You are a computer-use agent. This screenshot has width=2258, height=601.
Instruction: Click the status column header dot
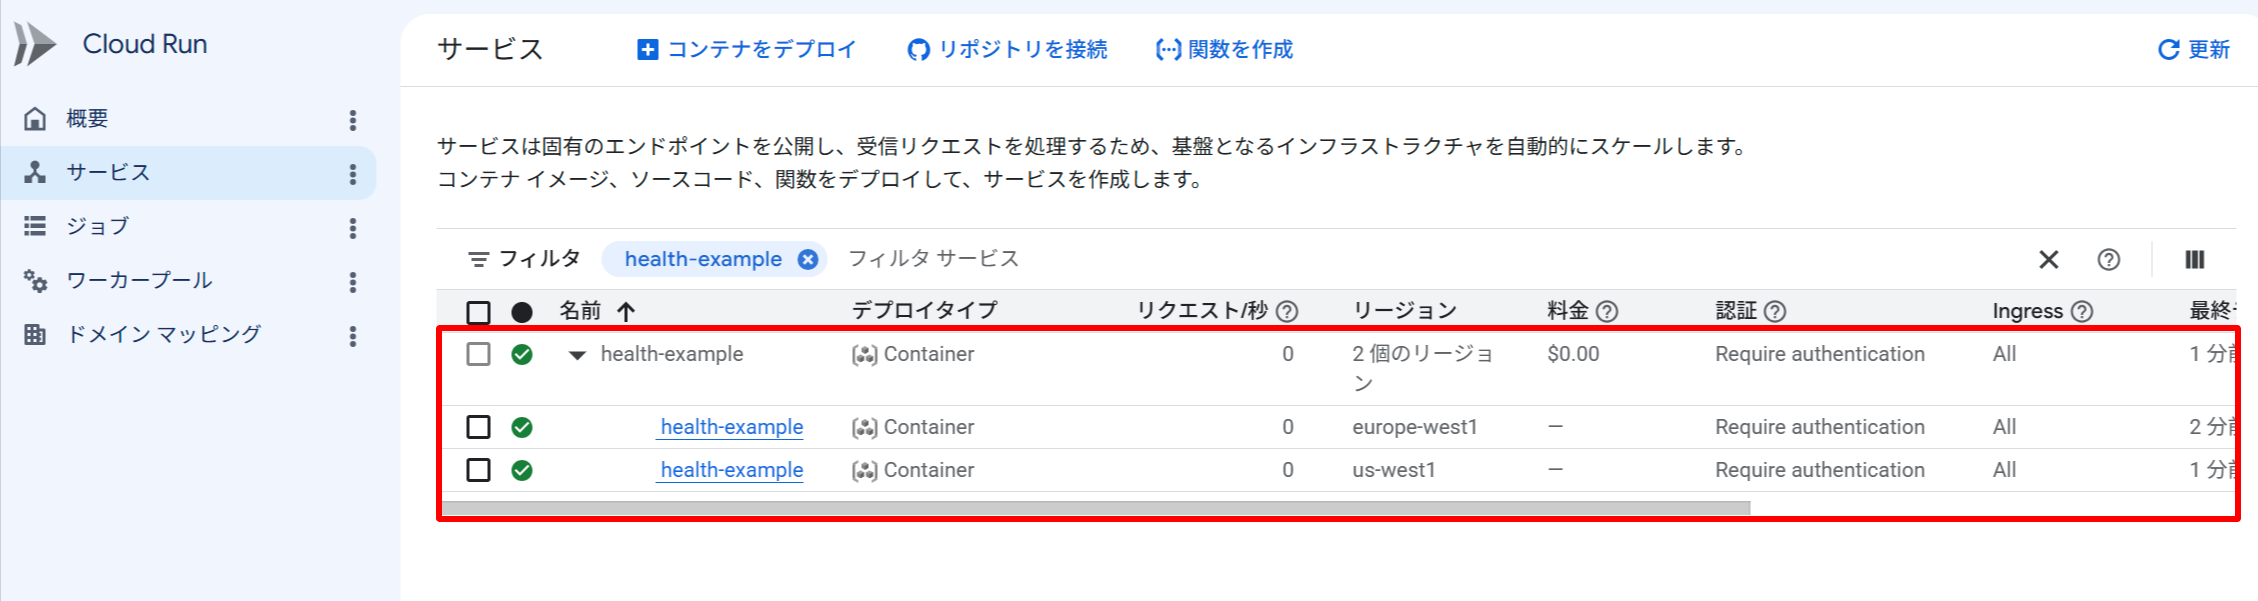pos(522,312)
